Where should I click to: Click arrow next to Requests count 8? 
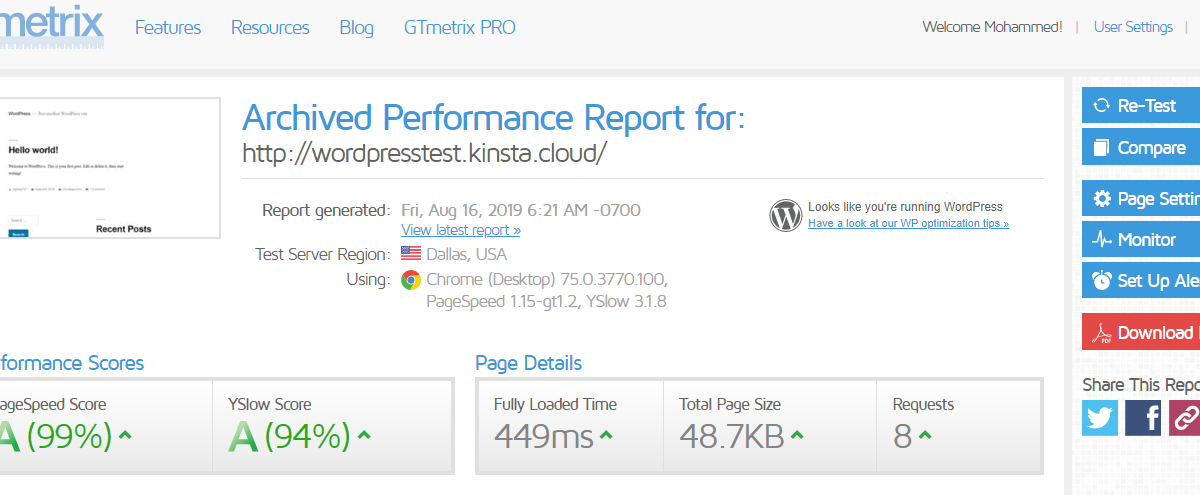[x=925, y=435]
